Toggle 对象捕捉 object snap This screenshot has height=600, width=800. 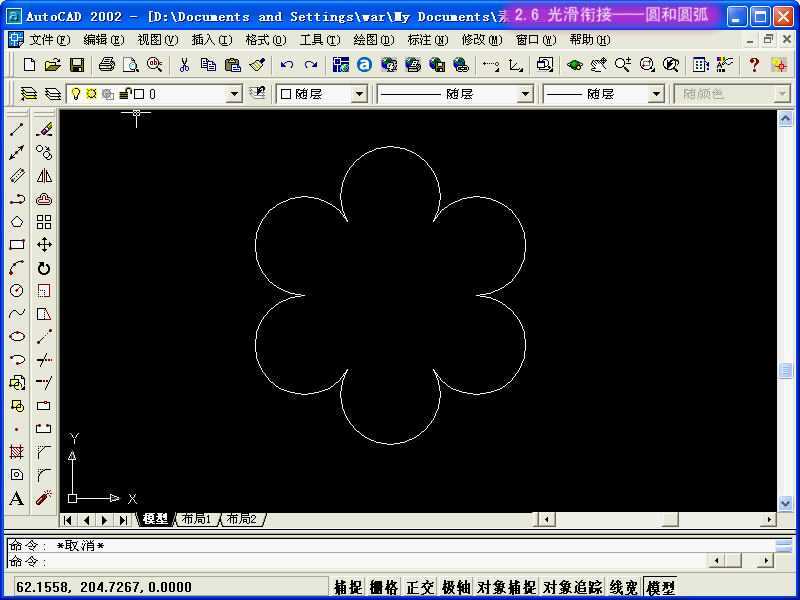506,587
